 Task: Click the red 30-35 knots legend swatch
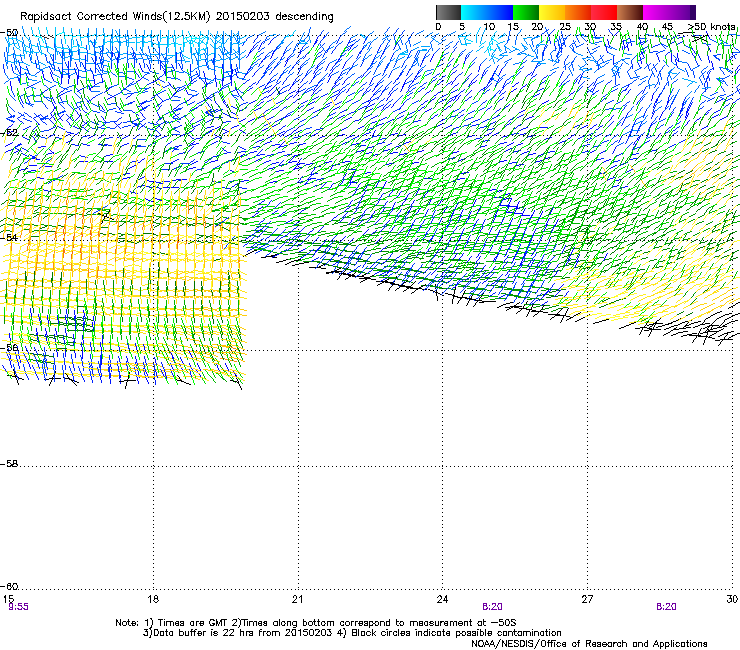coord(604,12)
